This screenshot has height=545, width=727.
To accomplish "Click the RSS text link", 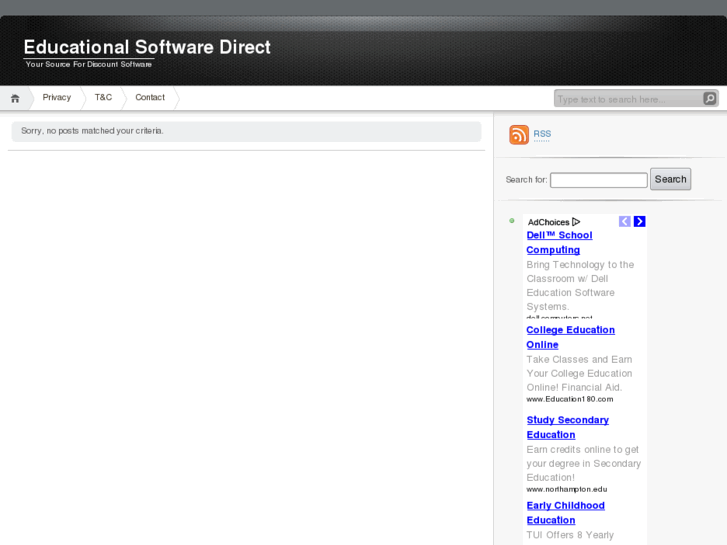I will 542,134.
